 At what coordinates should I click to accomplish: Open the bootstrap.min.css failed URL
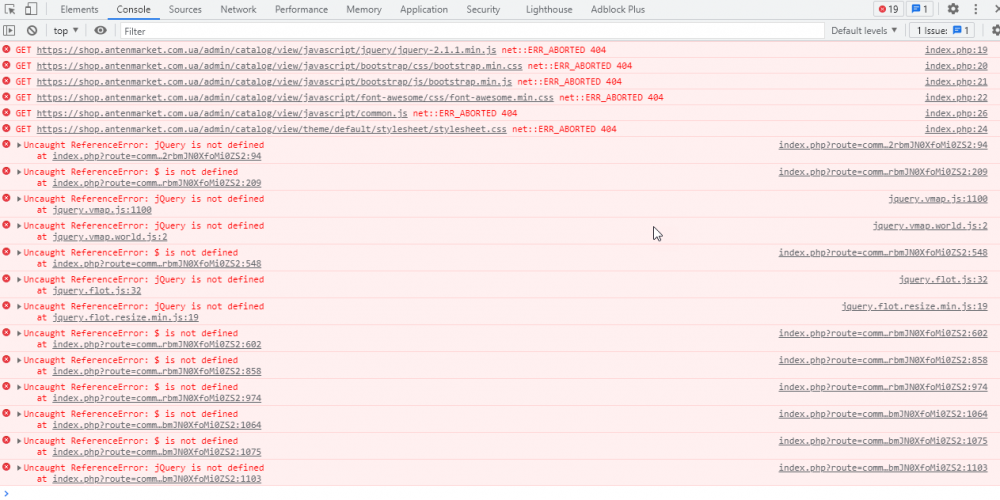click(x=279, y=66)
